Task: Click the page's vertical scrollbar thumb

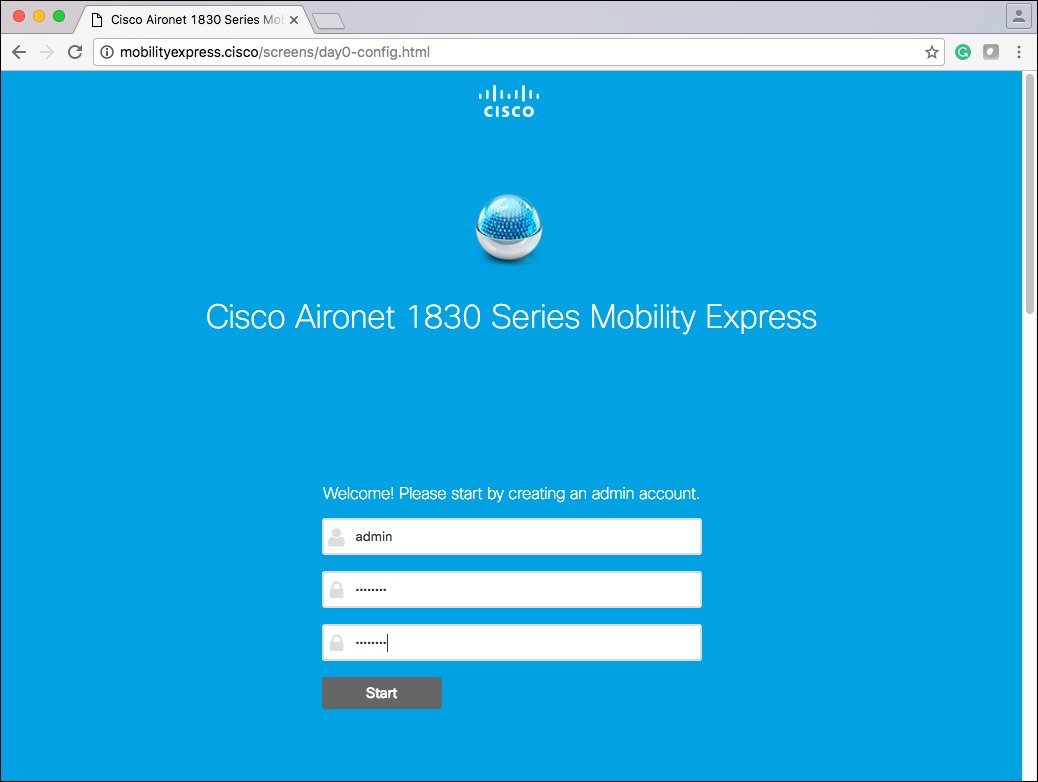Action: coord(1029,193)
